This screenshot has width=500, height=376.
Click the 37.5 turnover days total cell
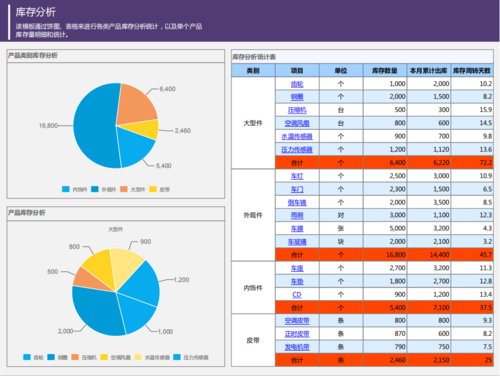(472, 307)
